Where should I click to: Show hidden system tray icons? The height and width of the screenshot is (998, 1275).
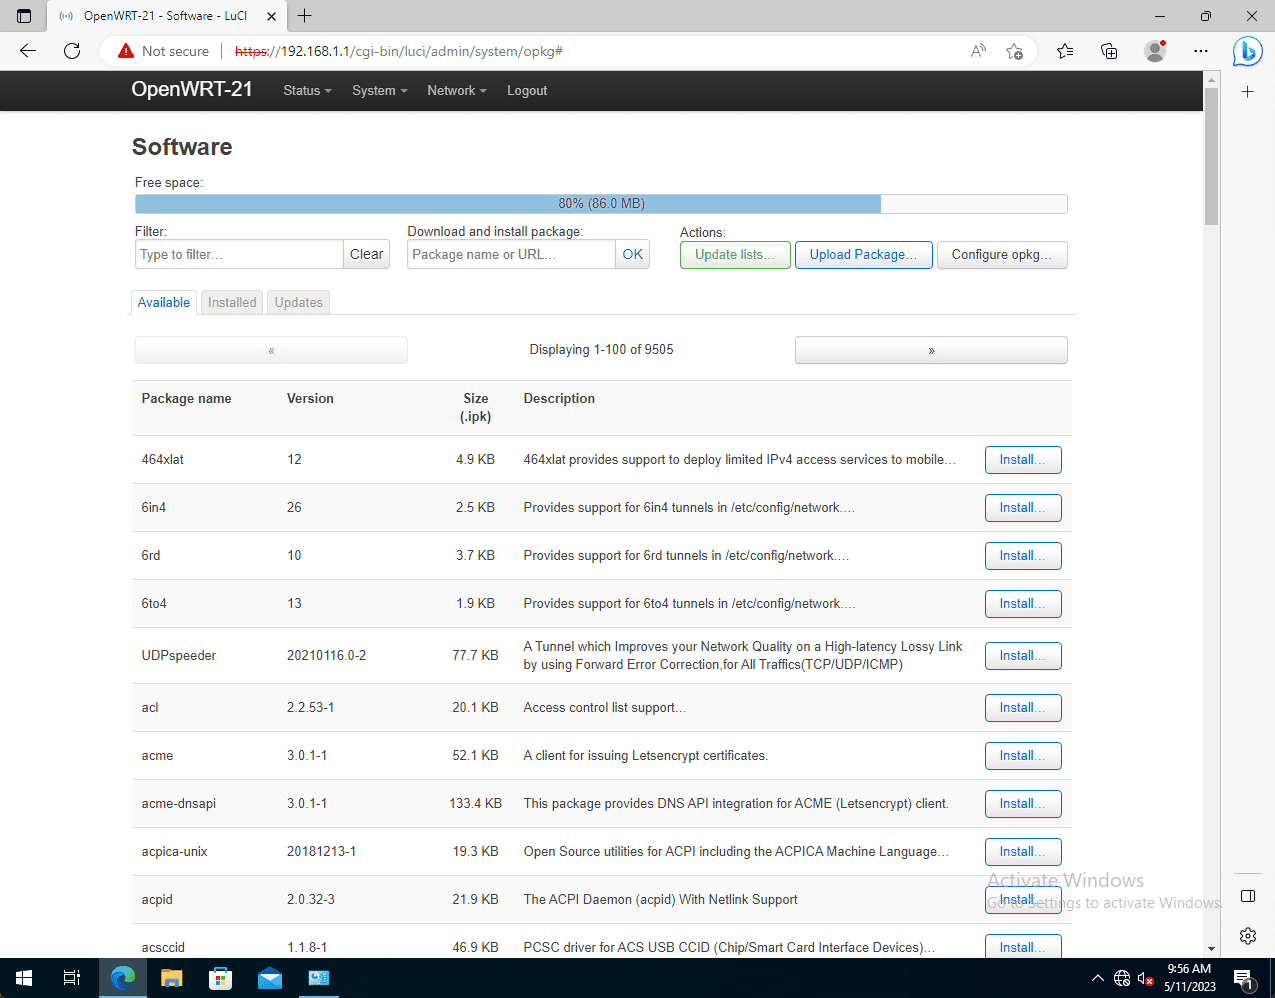pyautogui.click(x=1097, y=978)
